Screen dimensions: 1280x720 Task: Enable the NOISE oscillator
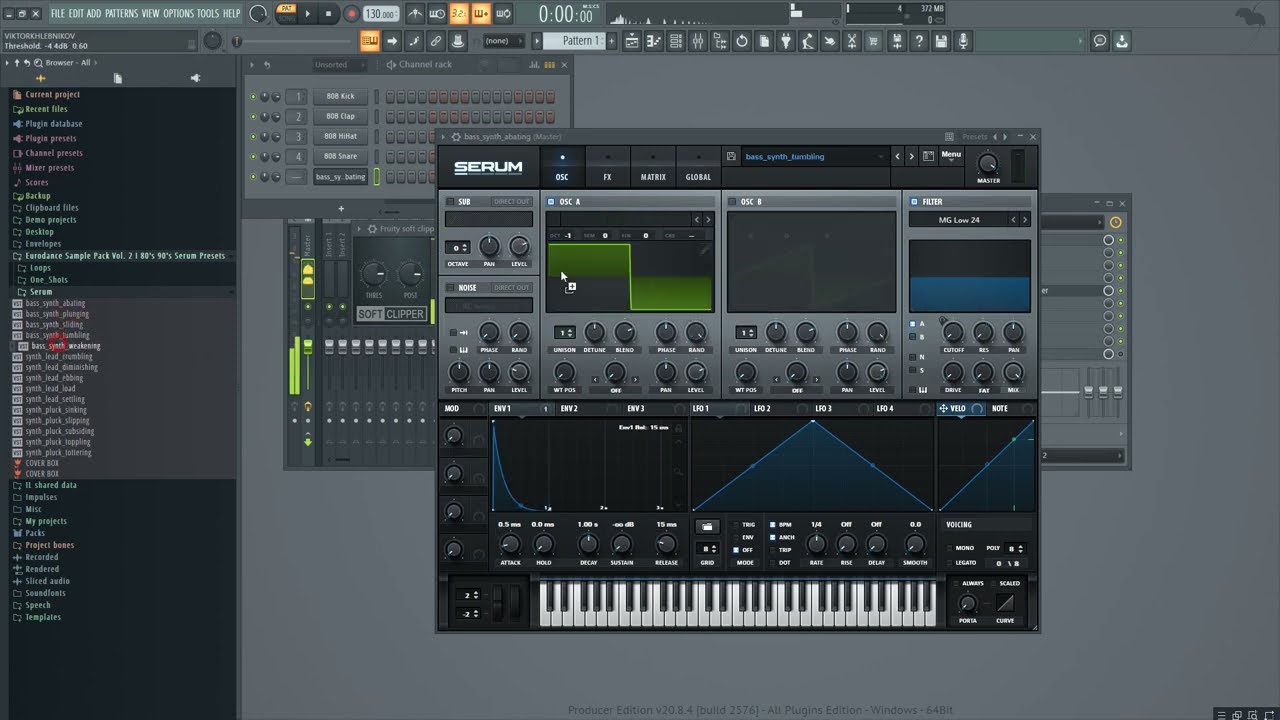click(x=450, y=288)
